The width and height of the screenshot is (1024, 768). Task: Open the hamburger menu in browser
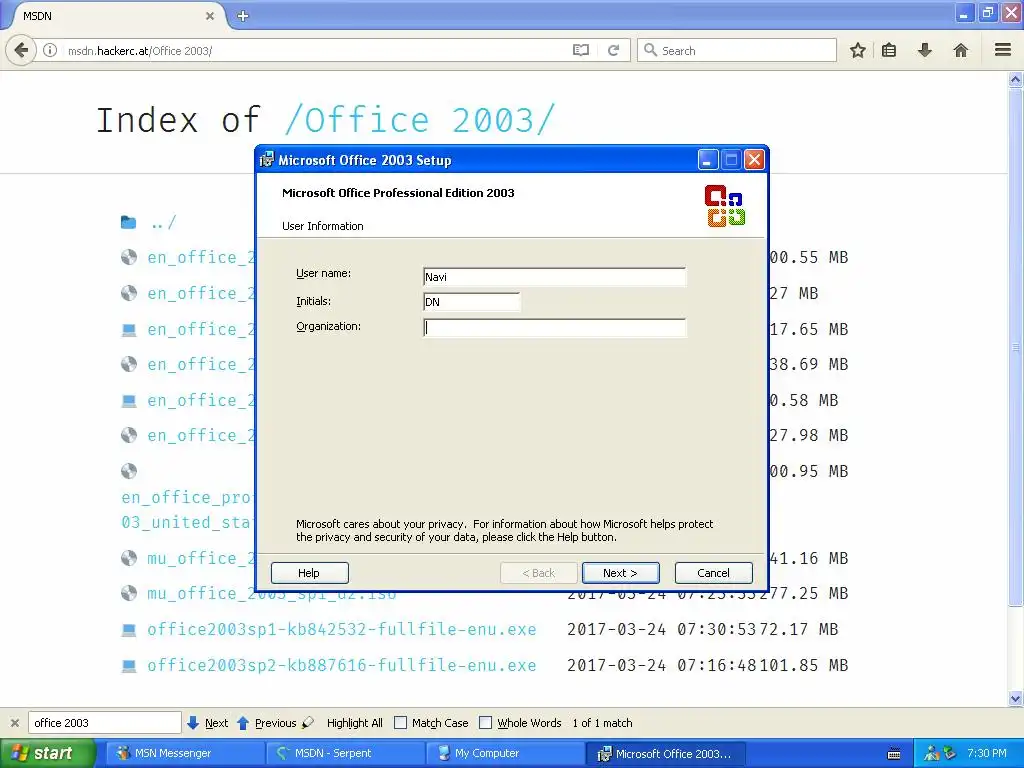tap(1003, 50)
